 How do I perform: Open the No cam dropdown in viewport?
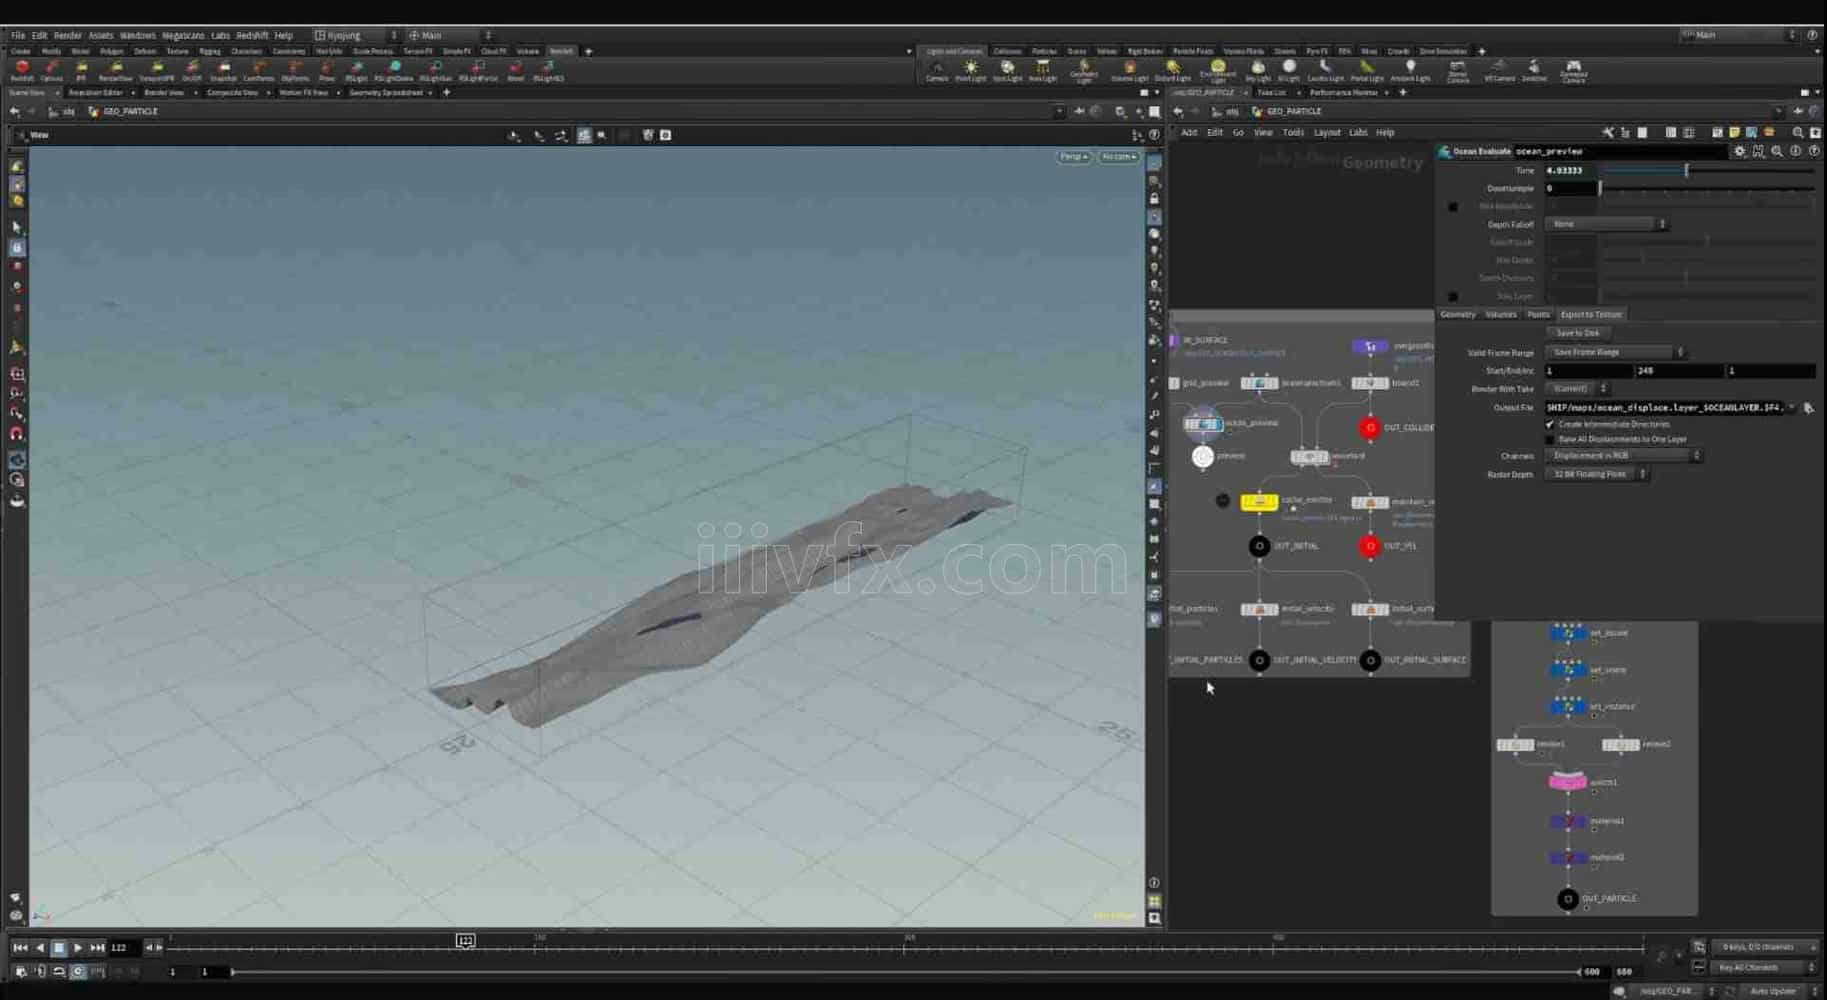coord(1118,157)
